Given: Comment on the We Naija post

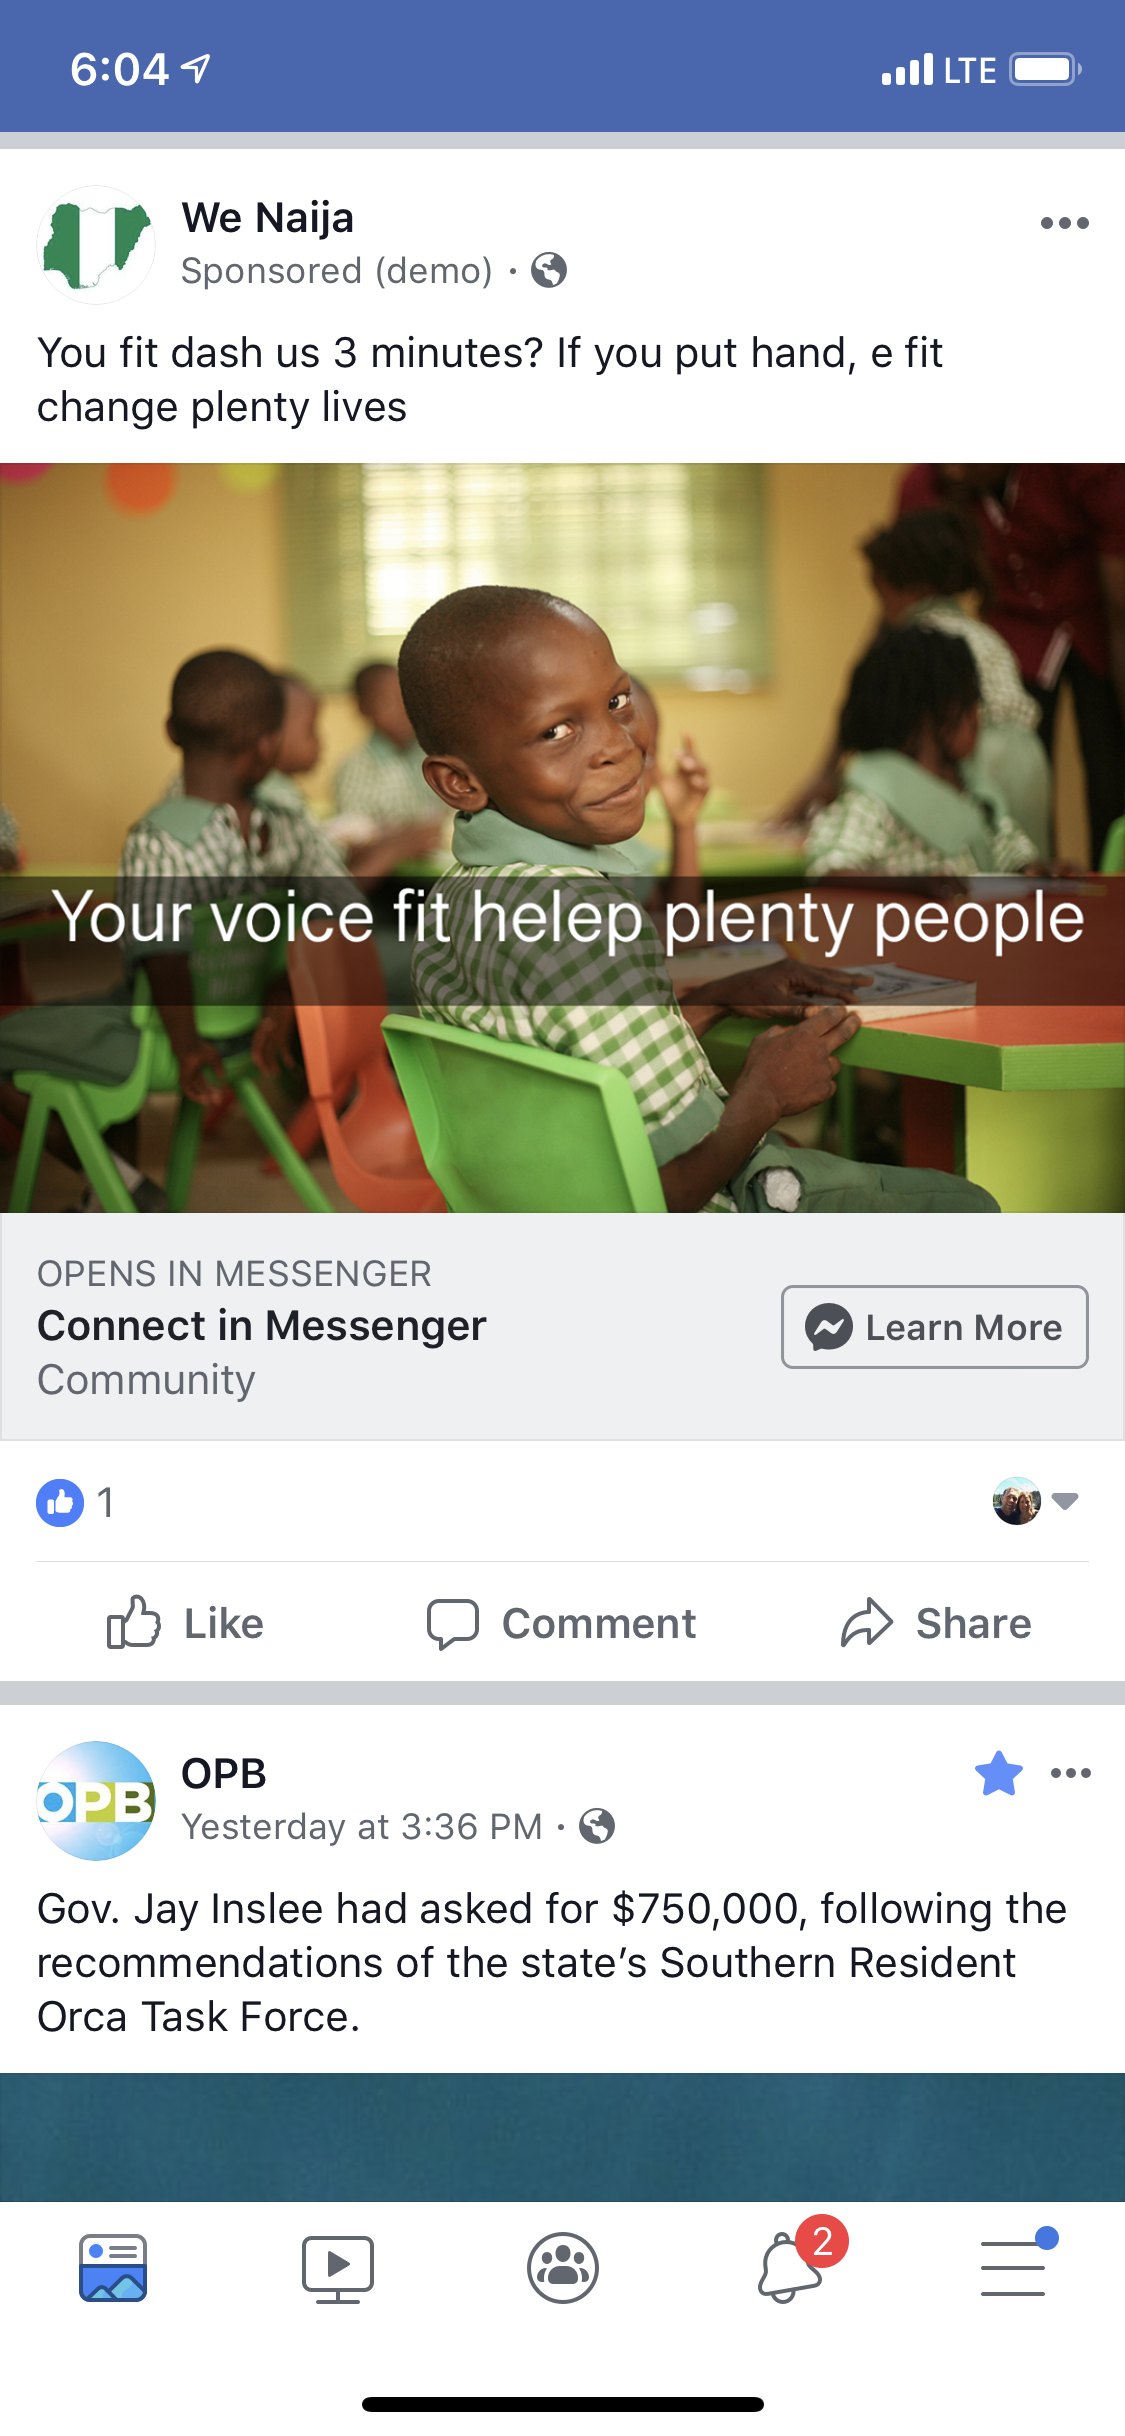Looking at the screenshot, I should pos(561,1623).
